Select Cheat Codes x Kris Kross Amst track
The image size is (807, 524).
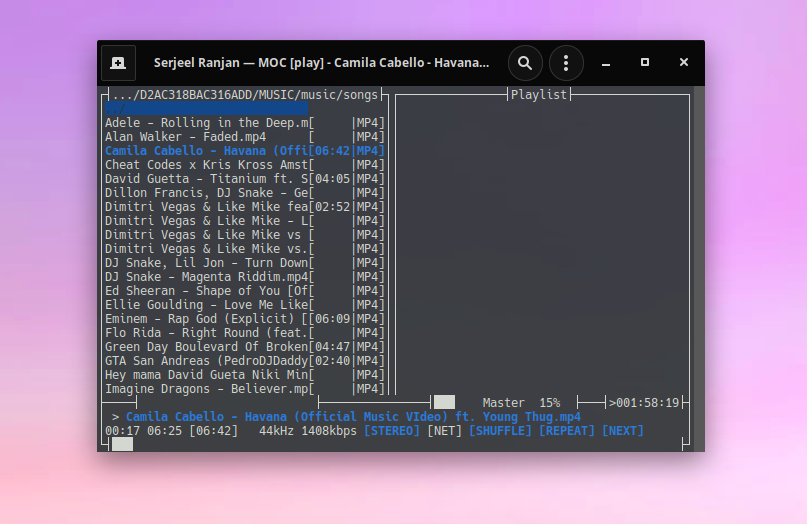coord(244,165)
